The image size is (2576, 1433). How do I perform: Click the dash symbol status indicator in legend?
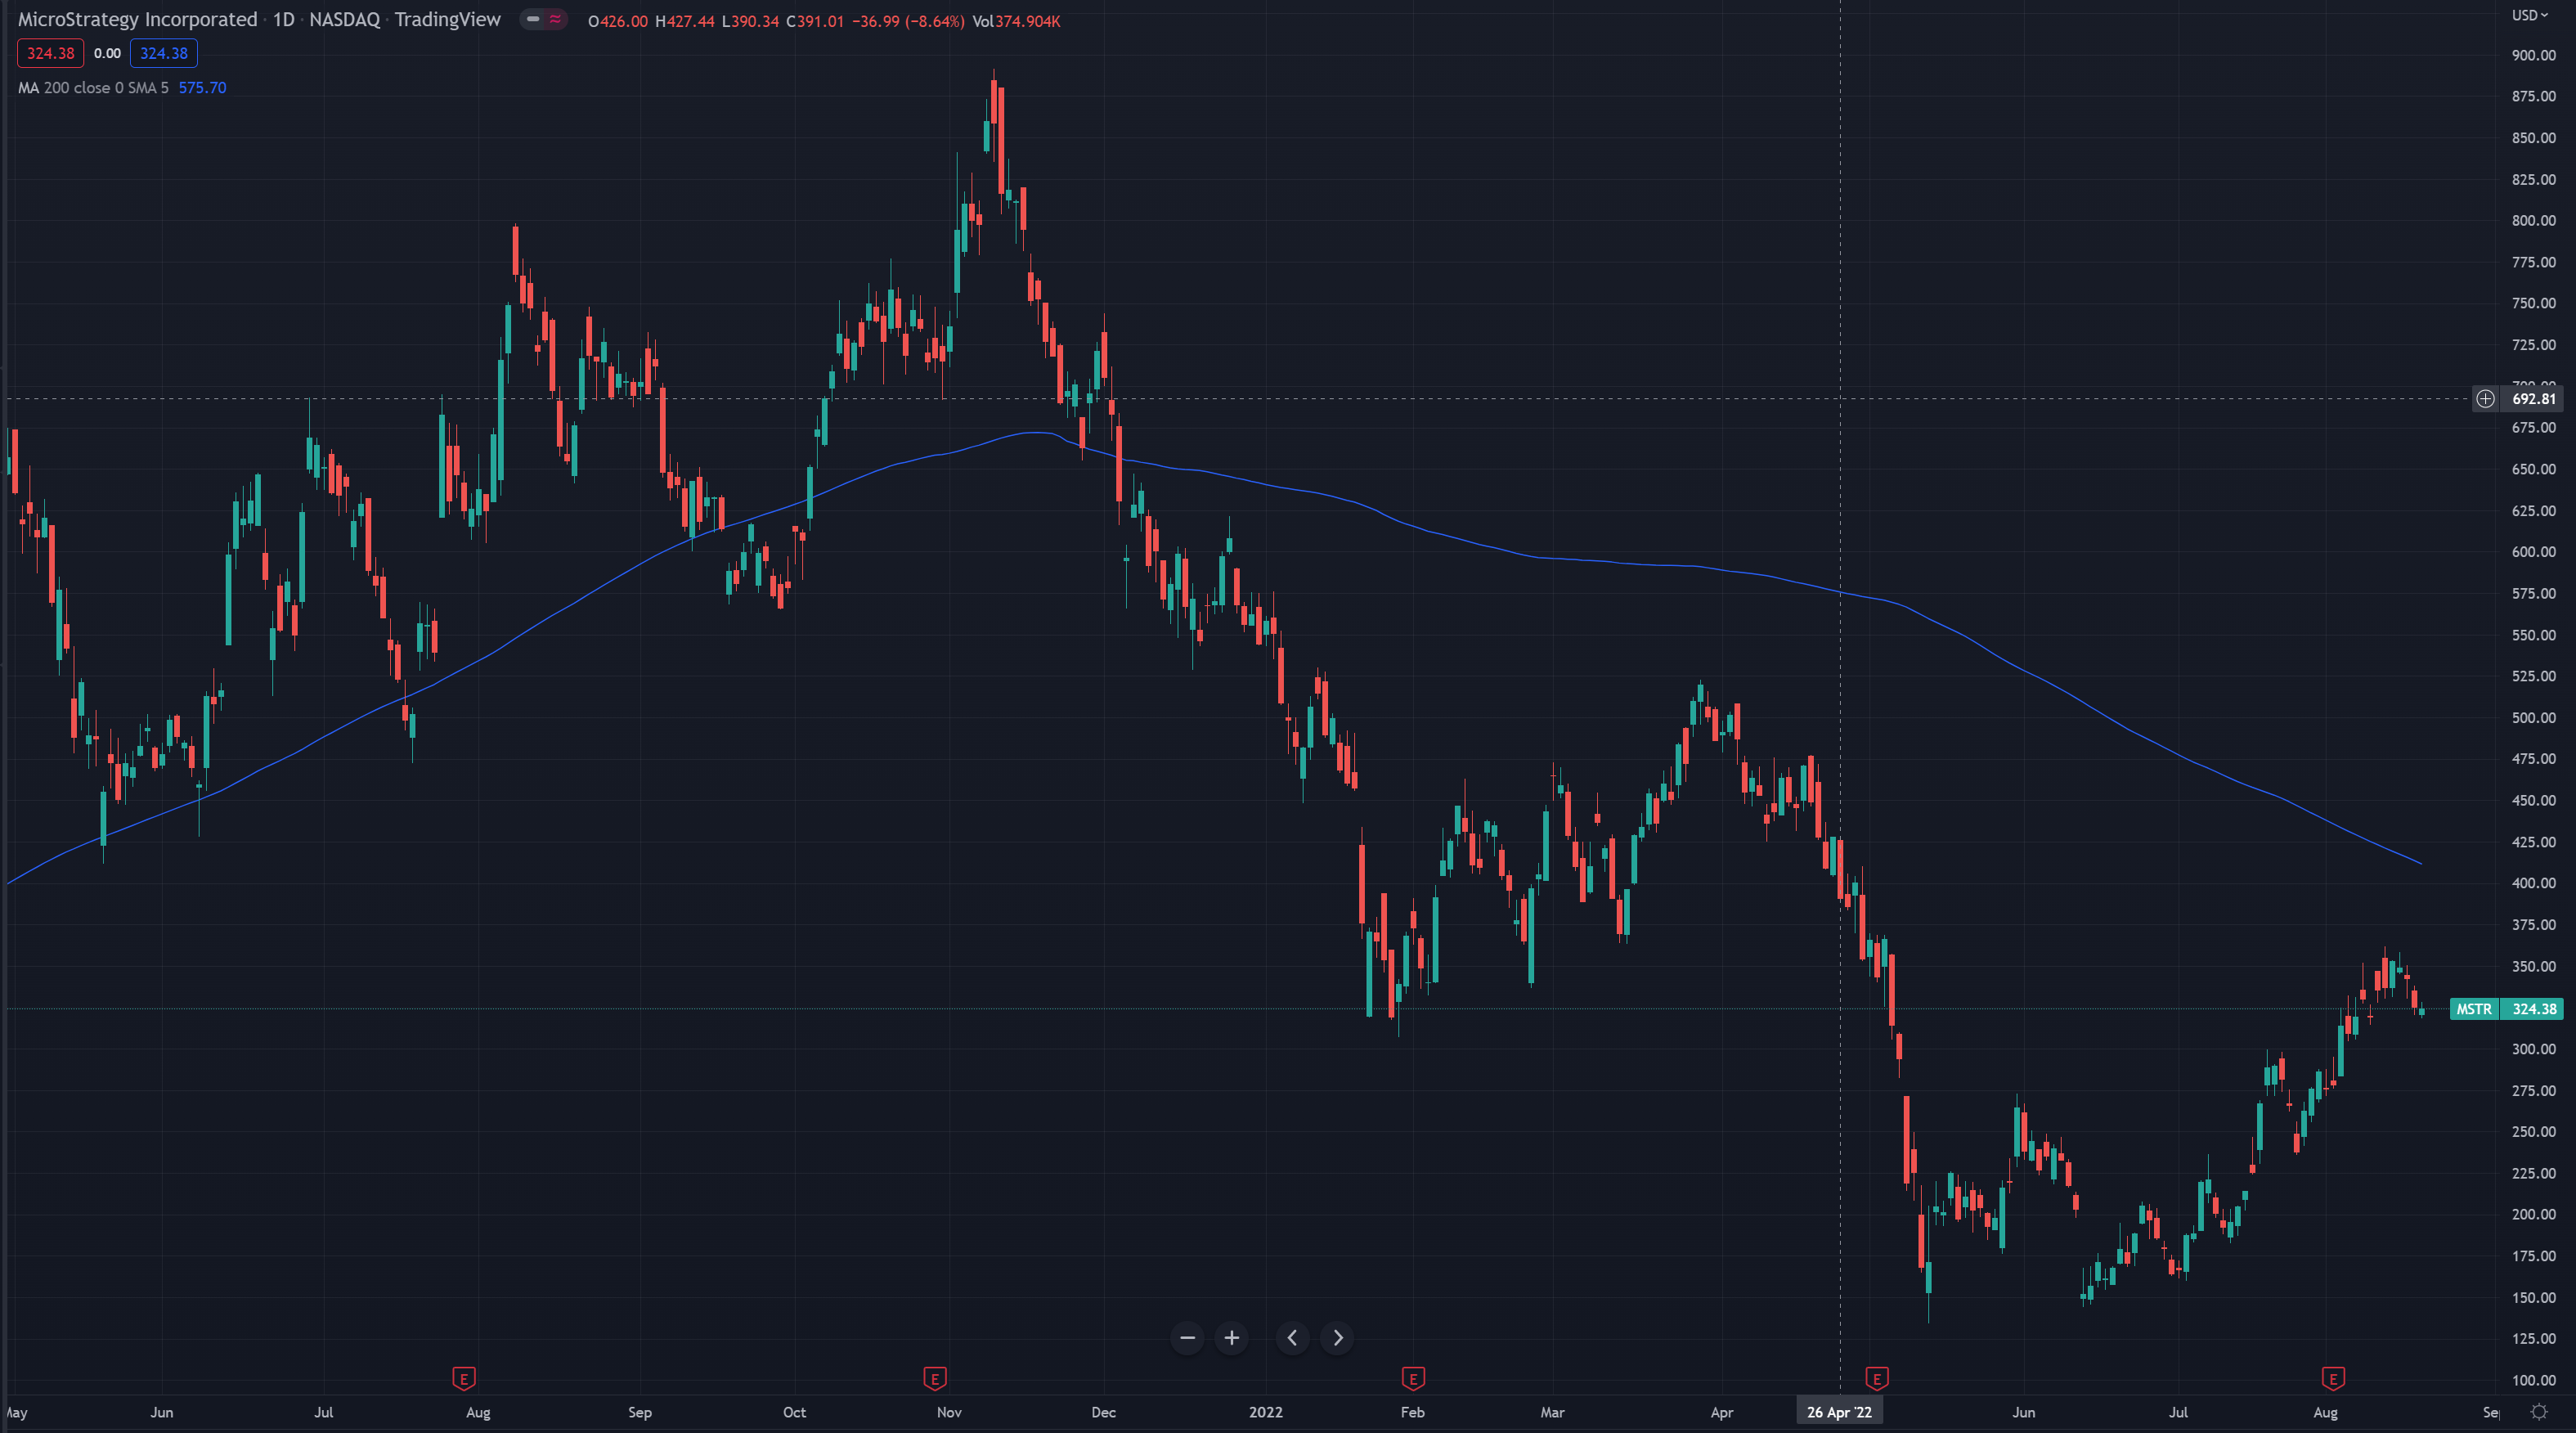coord(533,19)
